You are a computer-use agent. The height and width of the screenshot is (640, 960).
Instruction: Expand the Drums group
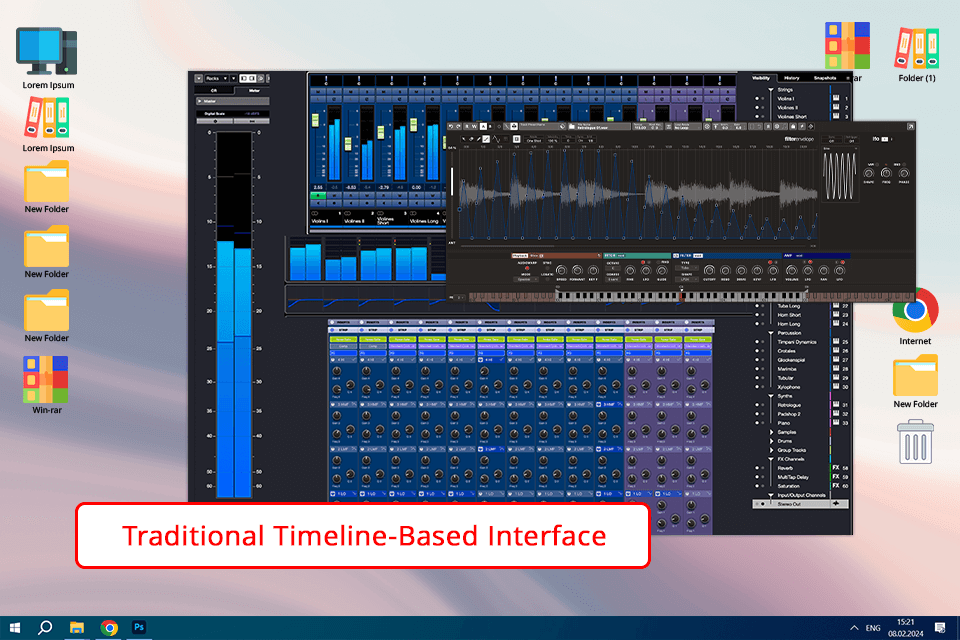[771, 441]
